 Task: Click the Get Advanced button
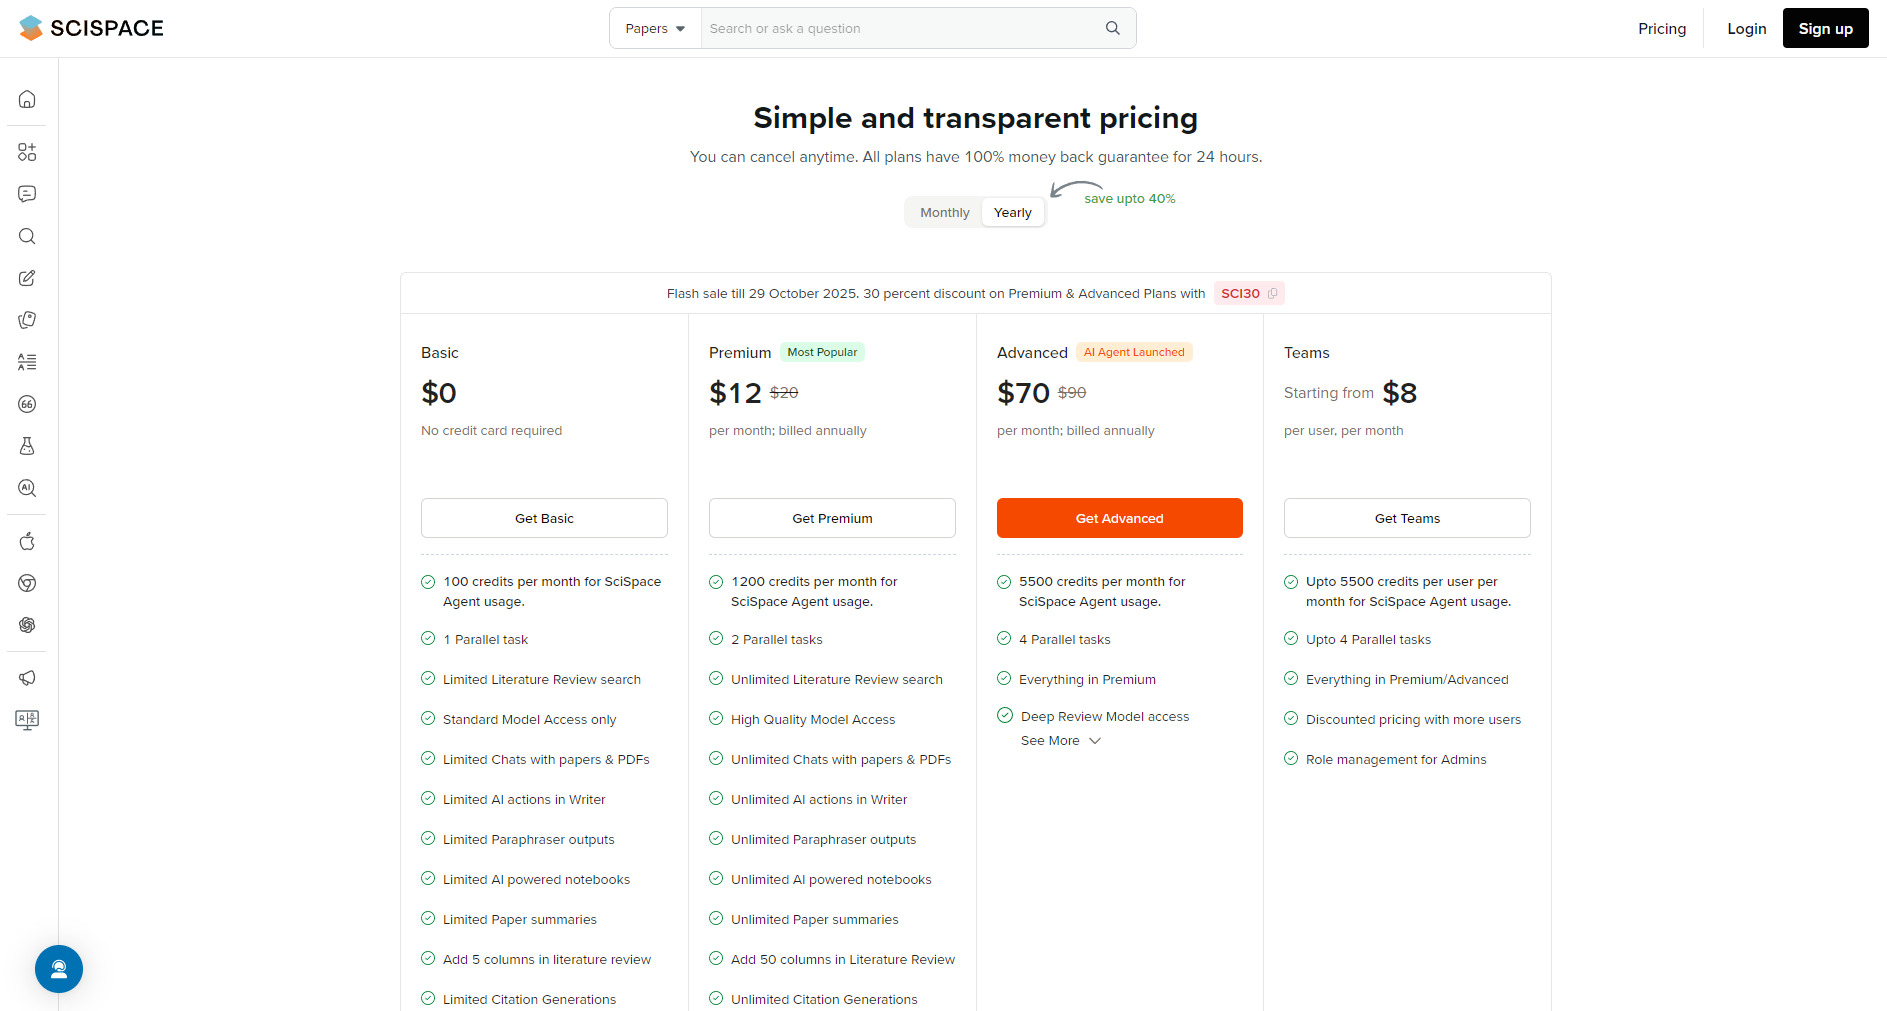[1119, 518]
